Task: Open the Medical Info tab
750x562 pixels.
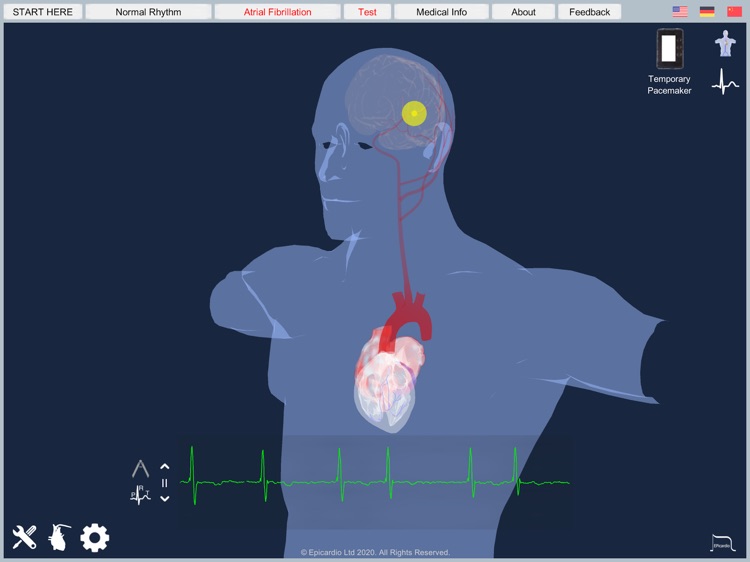Action: click(441, 12)
